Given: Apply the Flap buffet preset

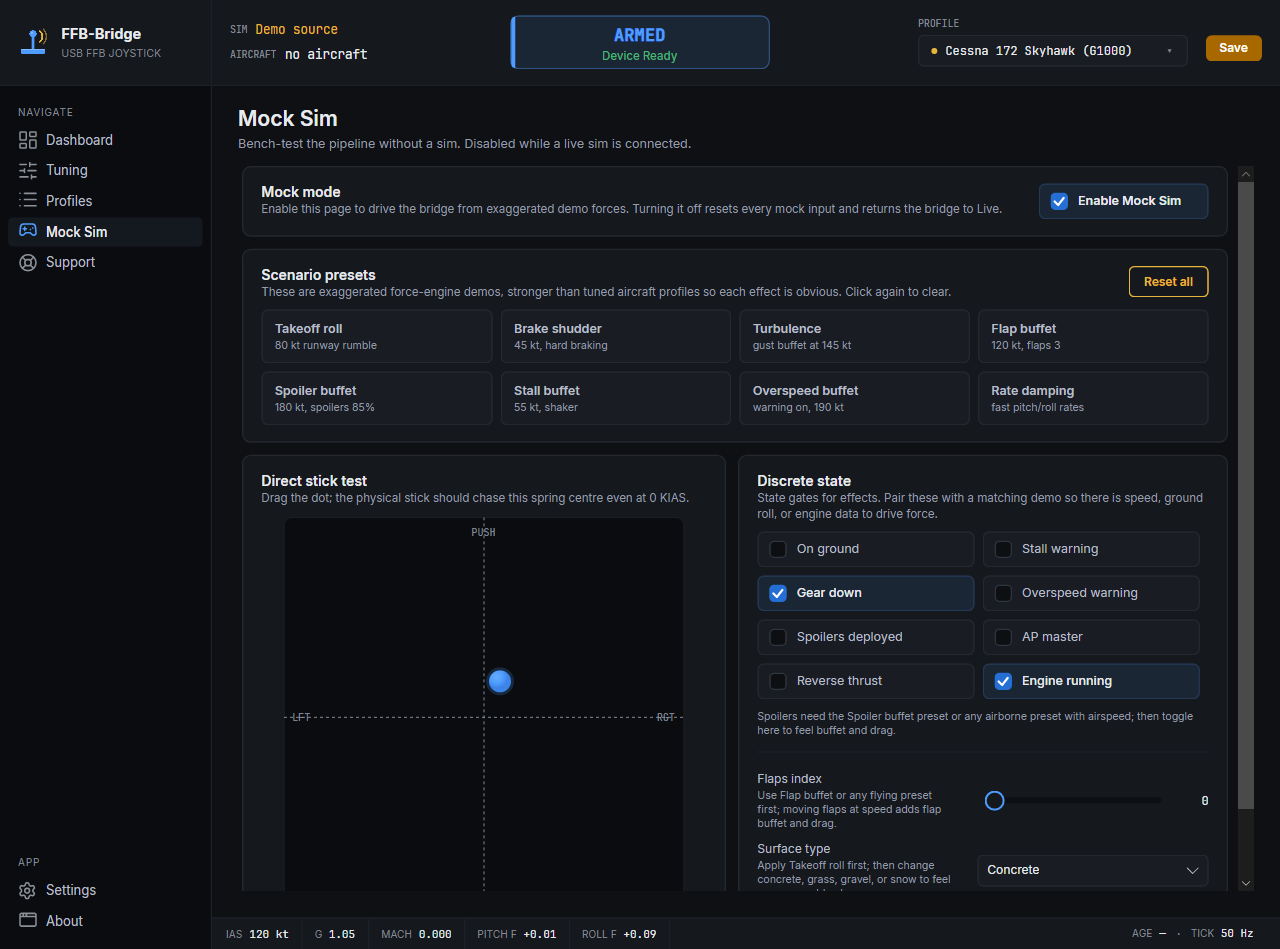Looking at the screenshot, I should 1093,336.
